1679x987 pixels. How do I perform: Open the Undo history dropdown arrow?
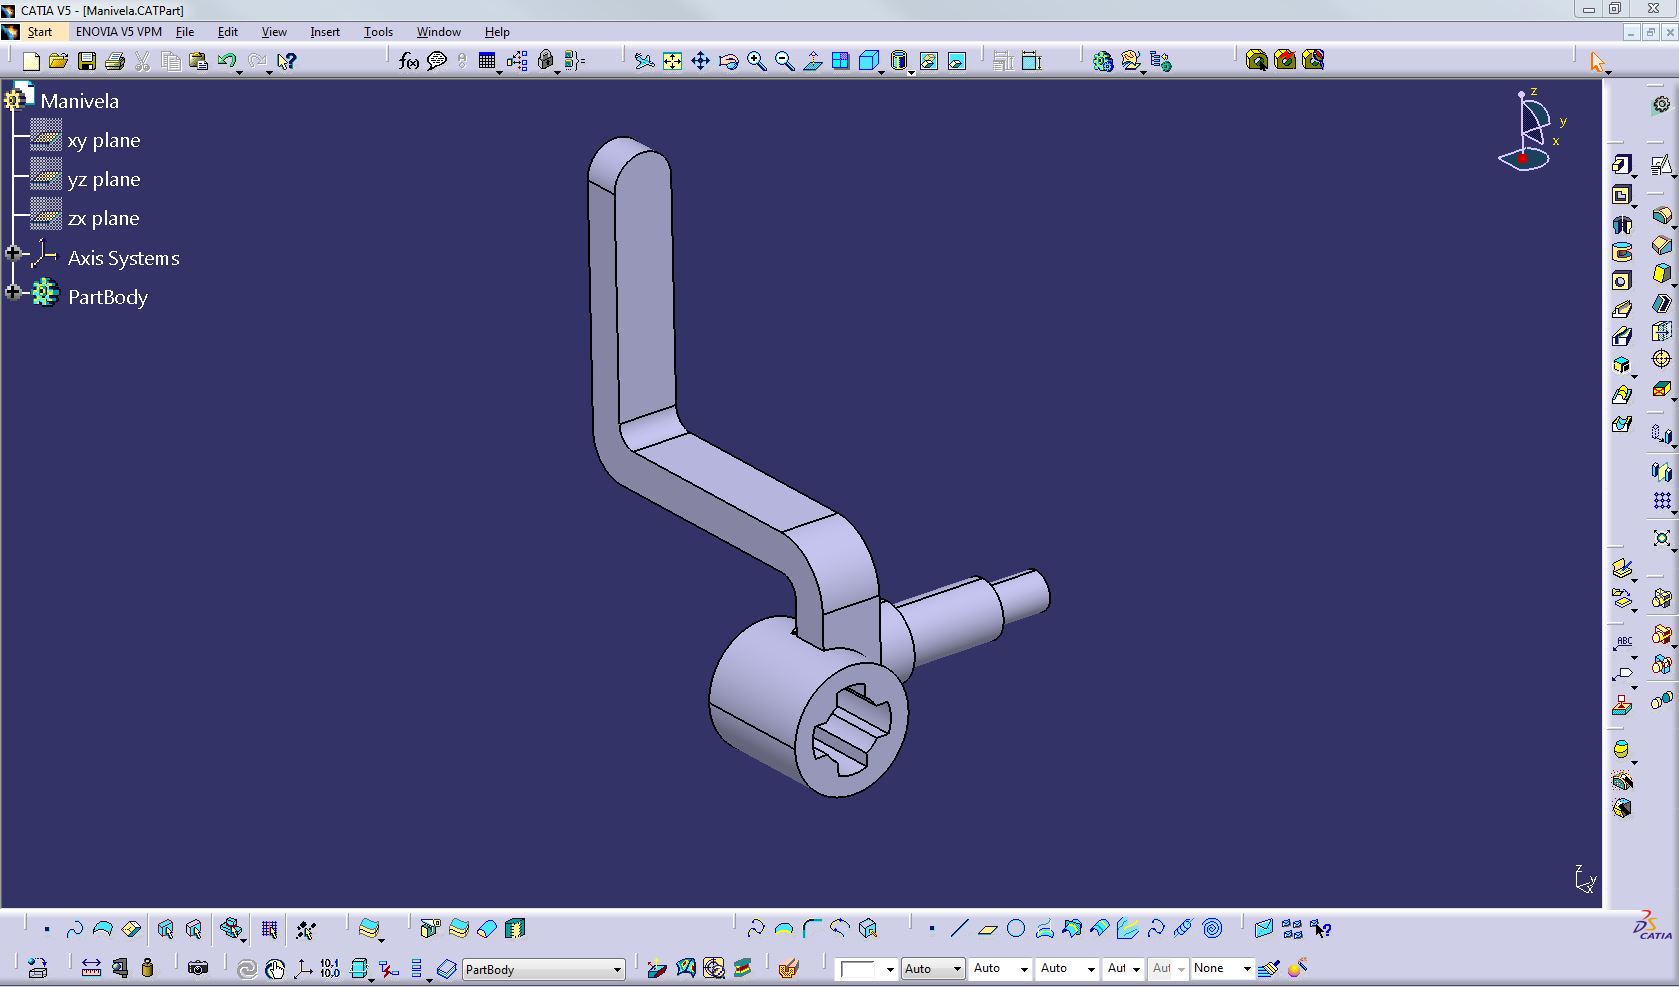click(x=240, y=71)
